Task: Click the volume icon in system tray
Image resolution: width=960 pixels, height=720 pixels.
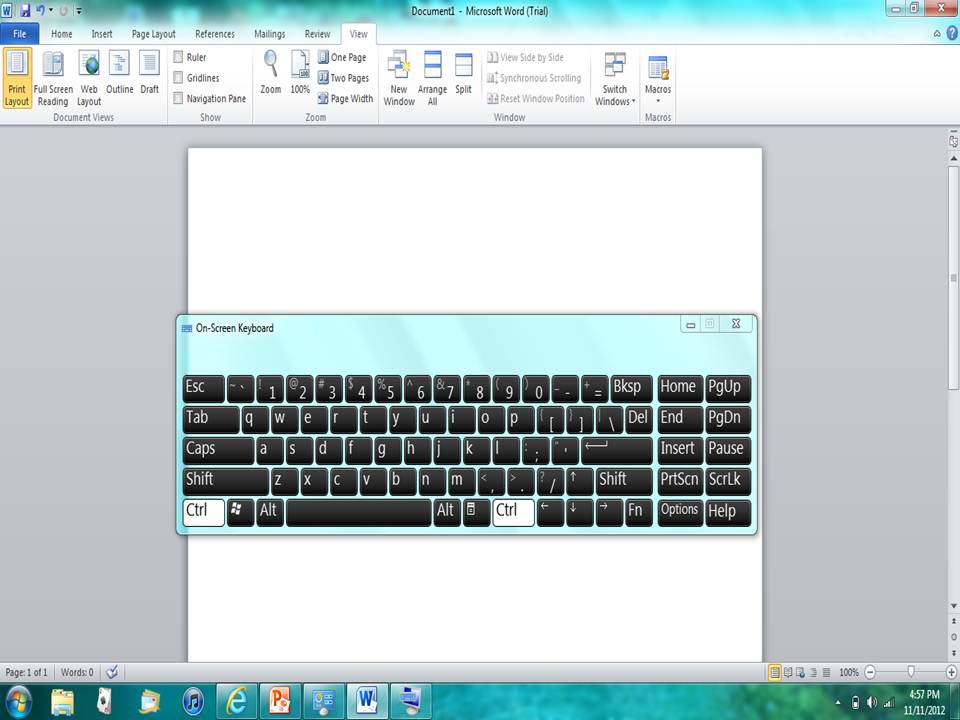Action: tap(871, 702)
